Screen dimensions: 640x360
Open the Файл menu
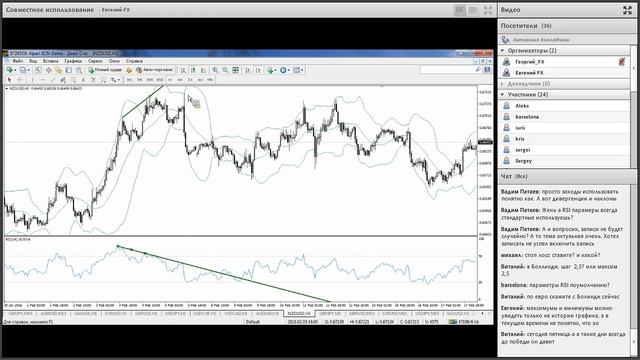tap(18, 61)
